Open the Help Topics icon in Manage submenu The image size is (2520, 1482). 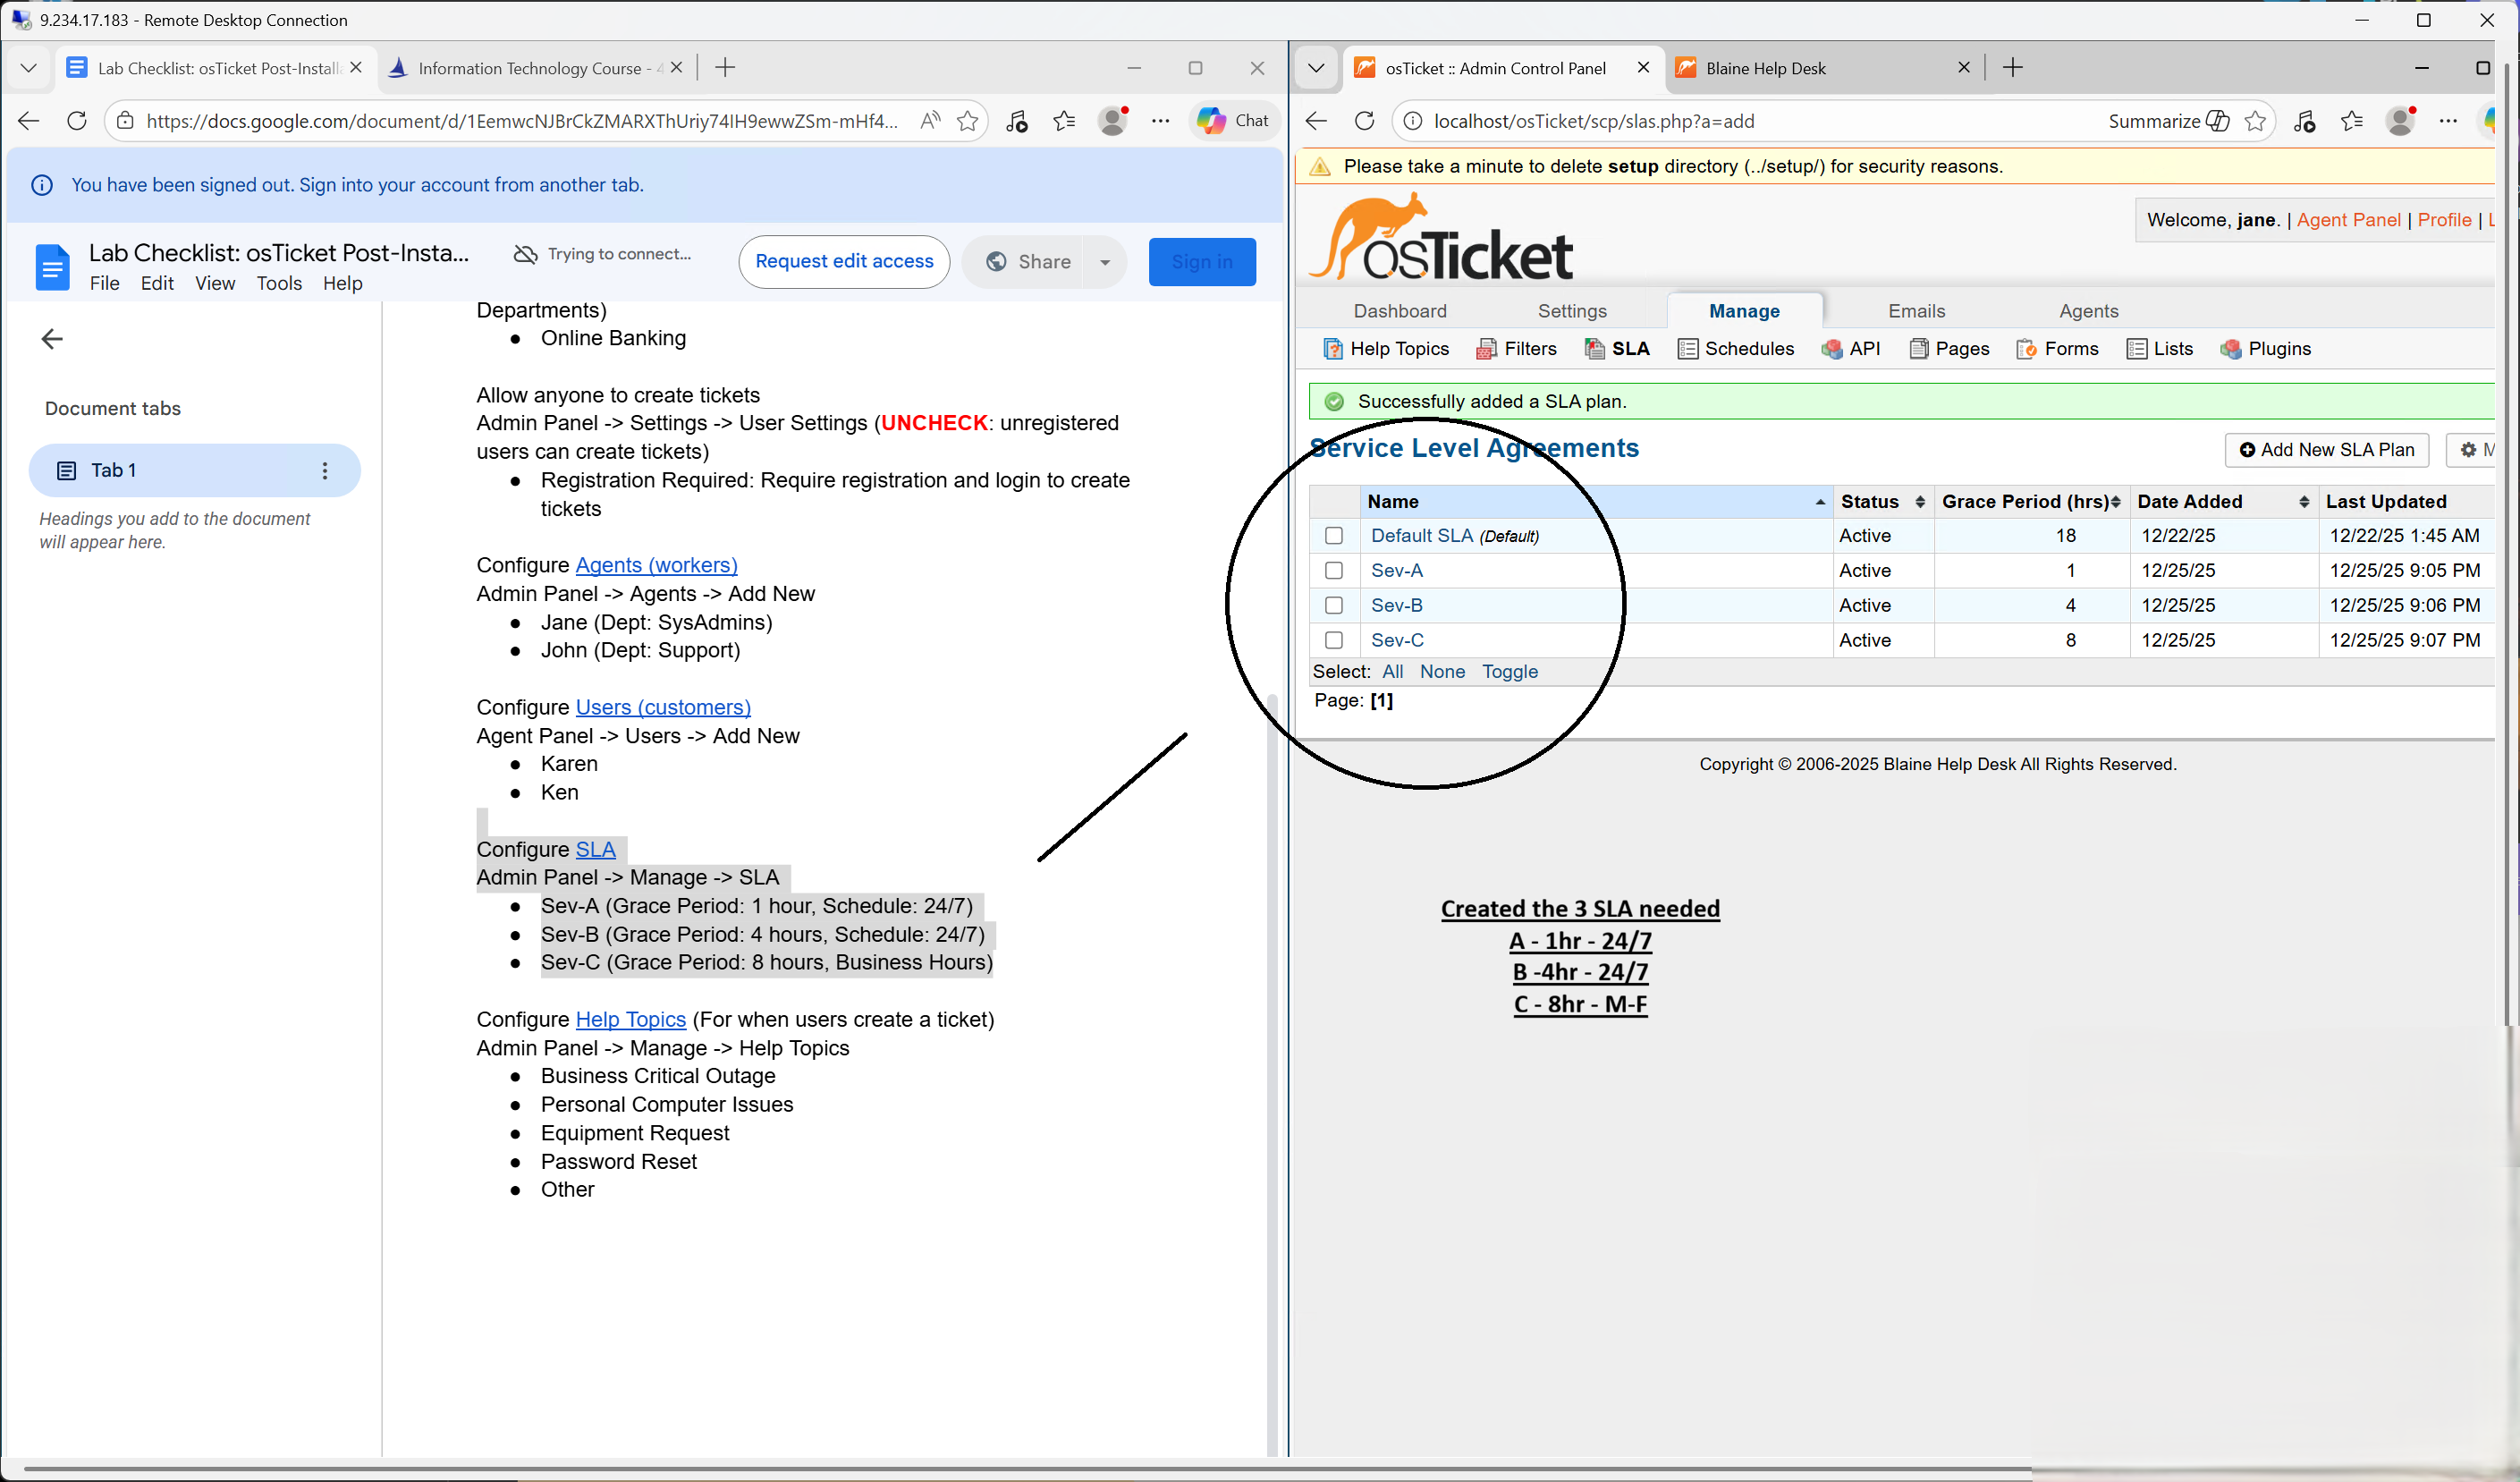1332,349
